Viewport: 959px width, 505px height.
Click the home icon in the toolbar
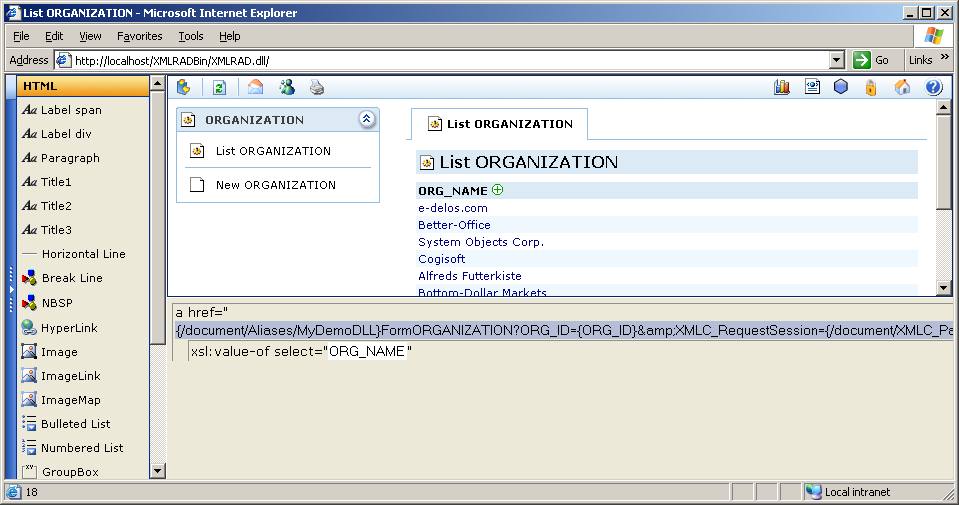pos(902,88)
